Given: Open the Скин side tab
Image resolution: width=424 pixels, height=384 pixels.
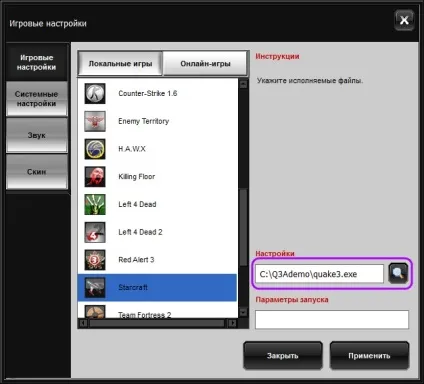Looking at the screenshot, I should pos(36,172).
